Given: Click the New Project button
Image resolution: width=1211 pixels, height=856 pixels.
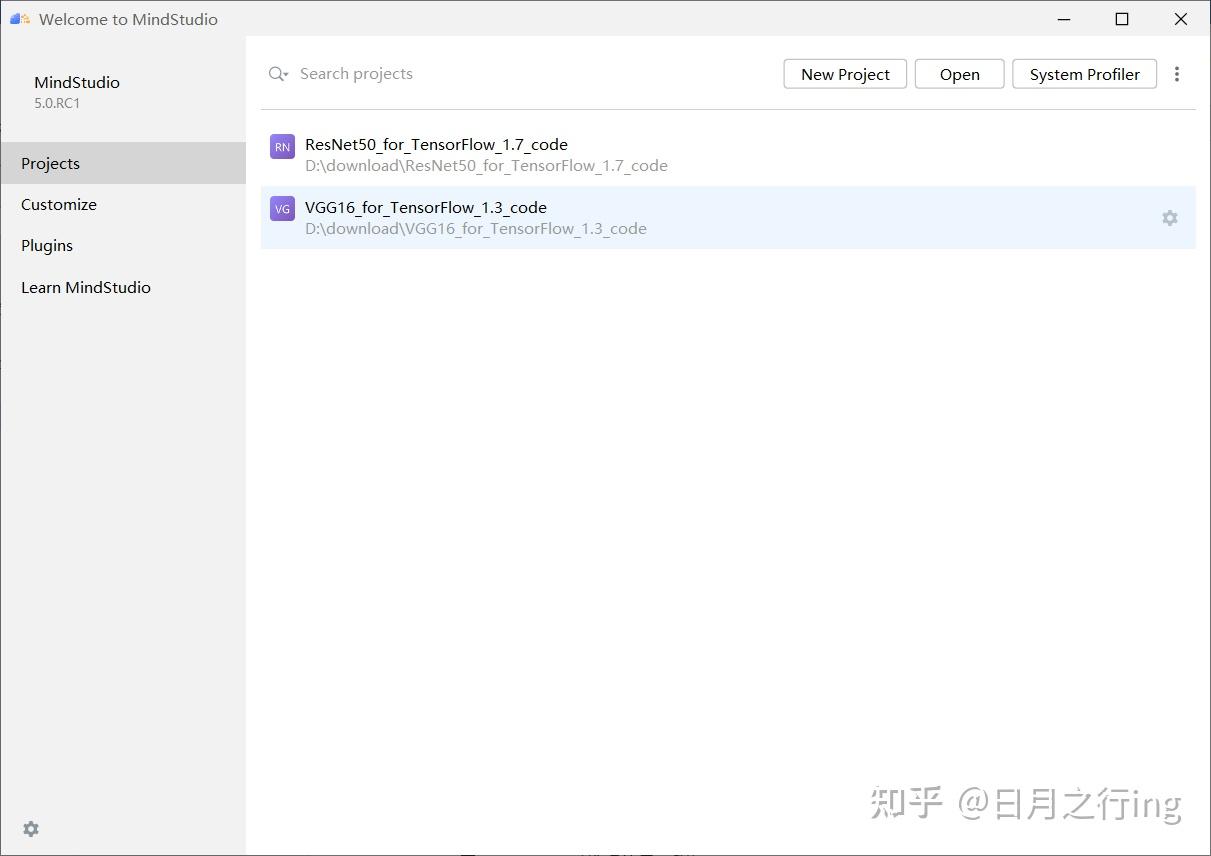Looking at the screenshot, I should [844, 73].
